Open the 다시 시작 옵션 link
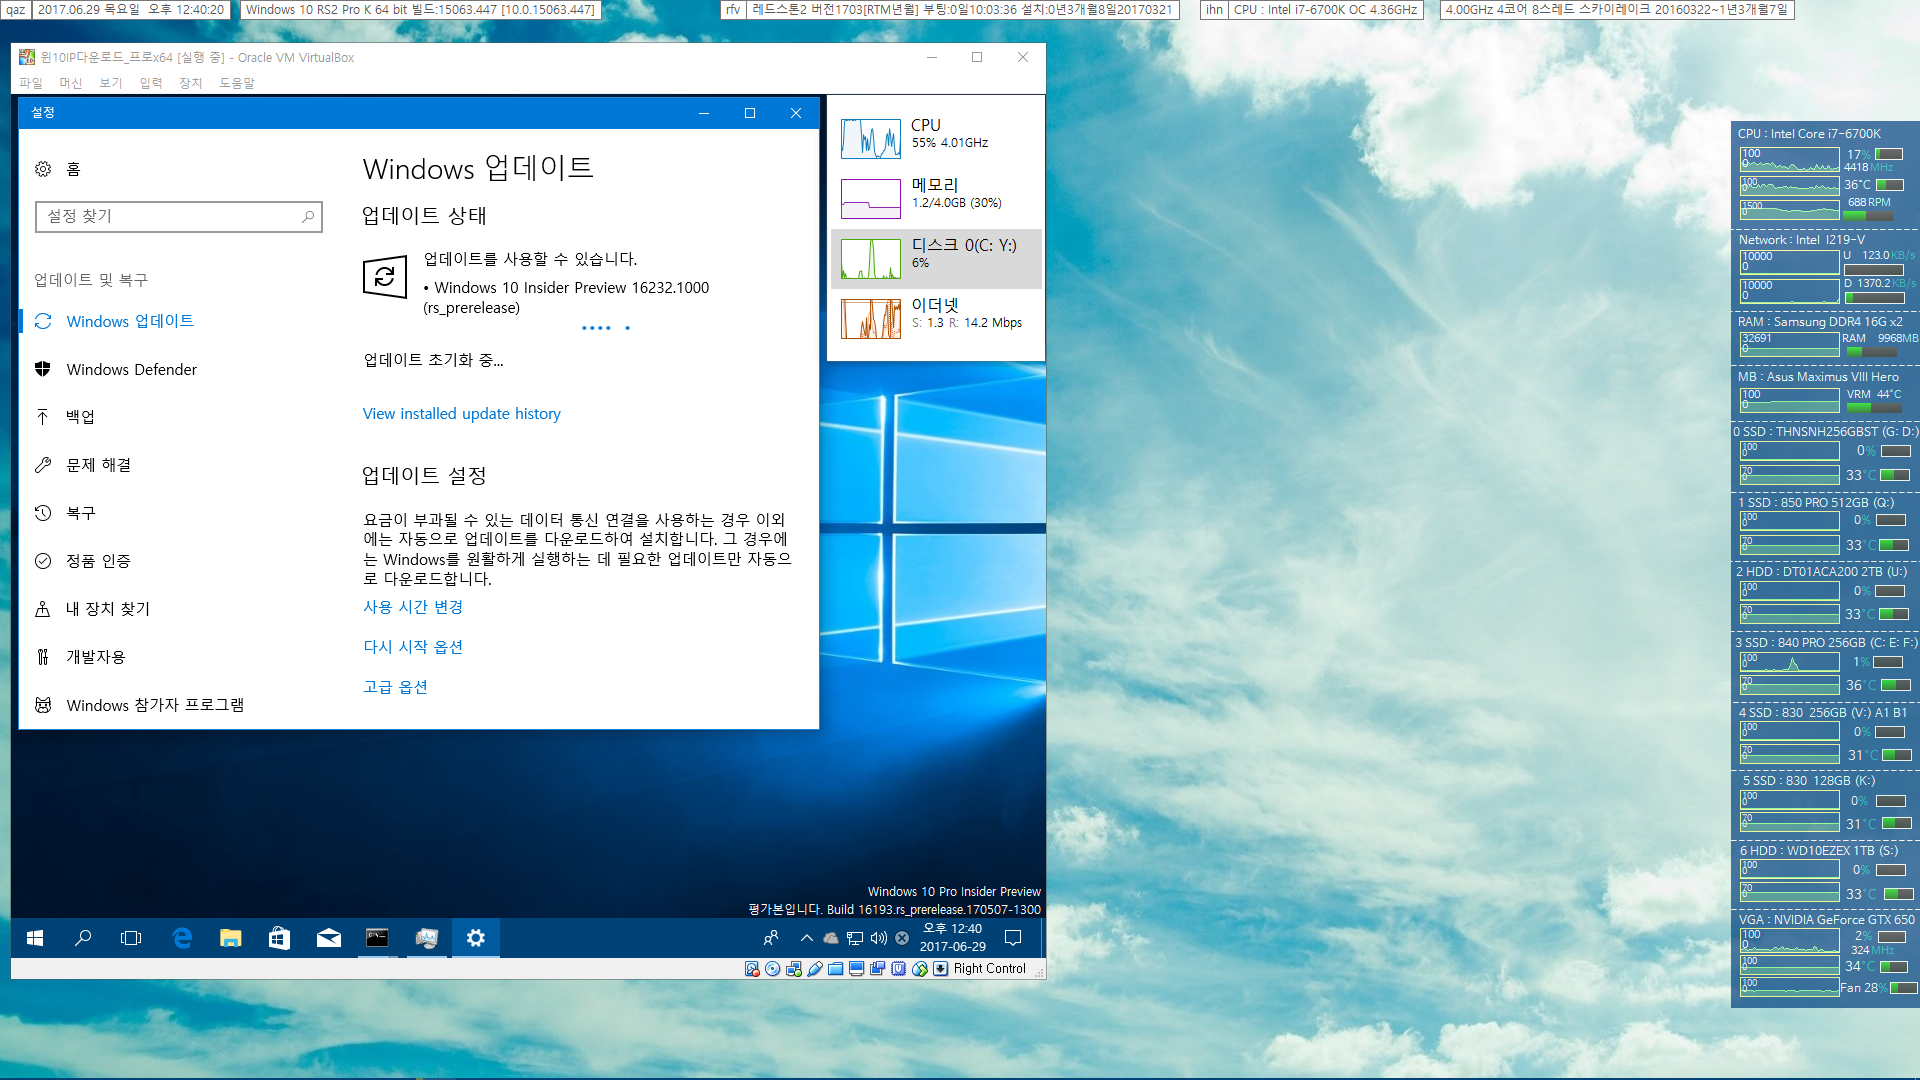 [x=413, y=647]
